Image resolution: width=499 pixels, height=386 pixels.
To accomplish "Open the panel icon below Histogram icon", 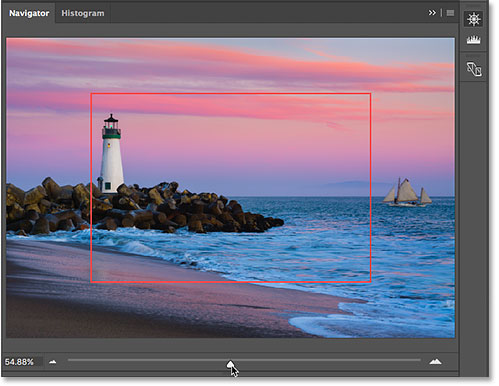I will (x=474, y=69).
